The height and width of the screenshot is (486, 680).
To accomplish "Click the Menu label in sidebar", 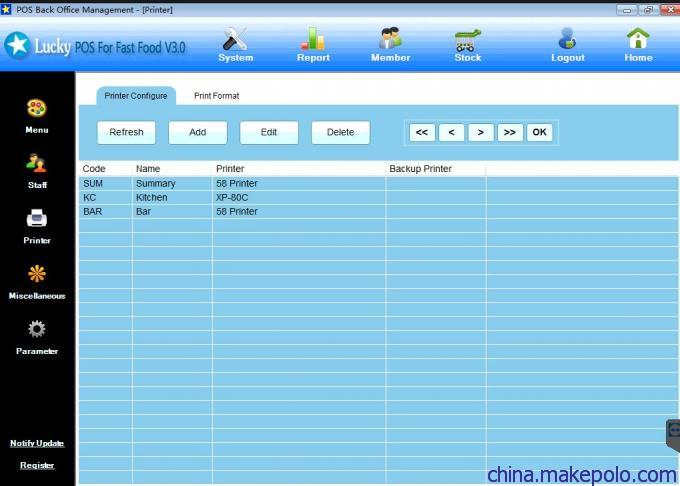I will [x=37, y=130].
